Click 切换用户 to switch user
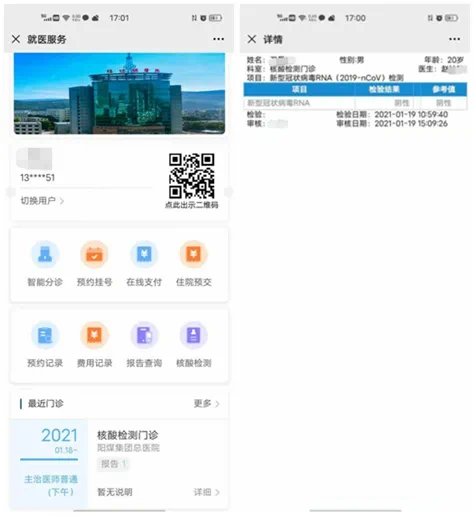The width and height of the screenshot is (475, 516). 42,201
